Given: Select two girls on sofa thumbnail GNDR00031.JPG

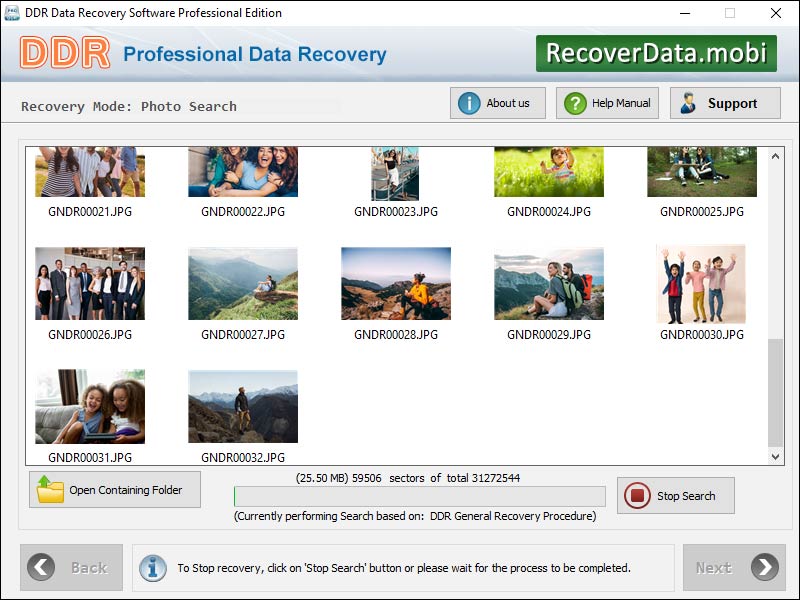Looking at the screenshot, I should click(90, 407).
